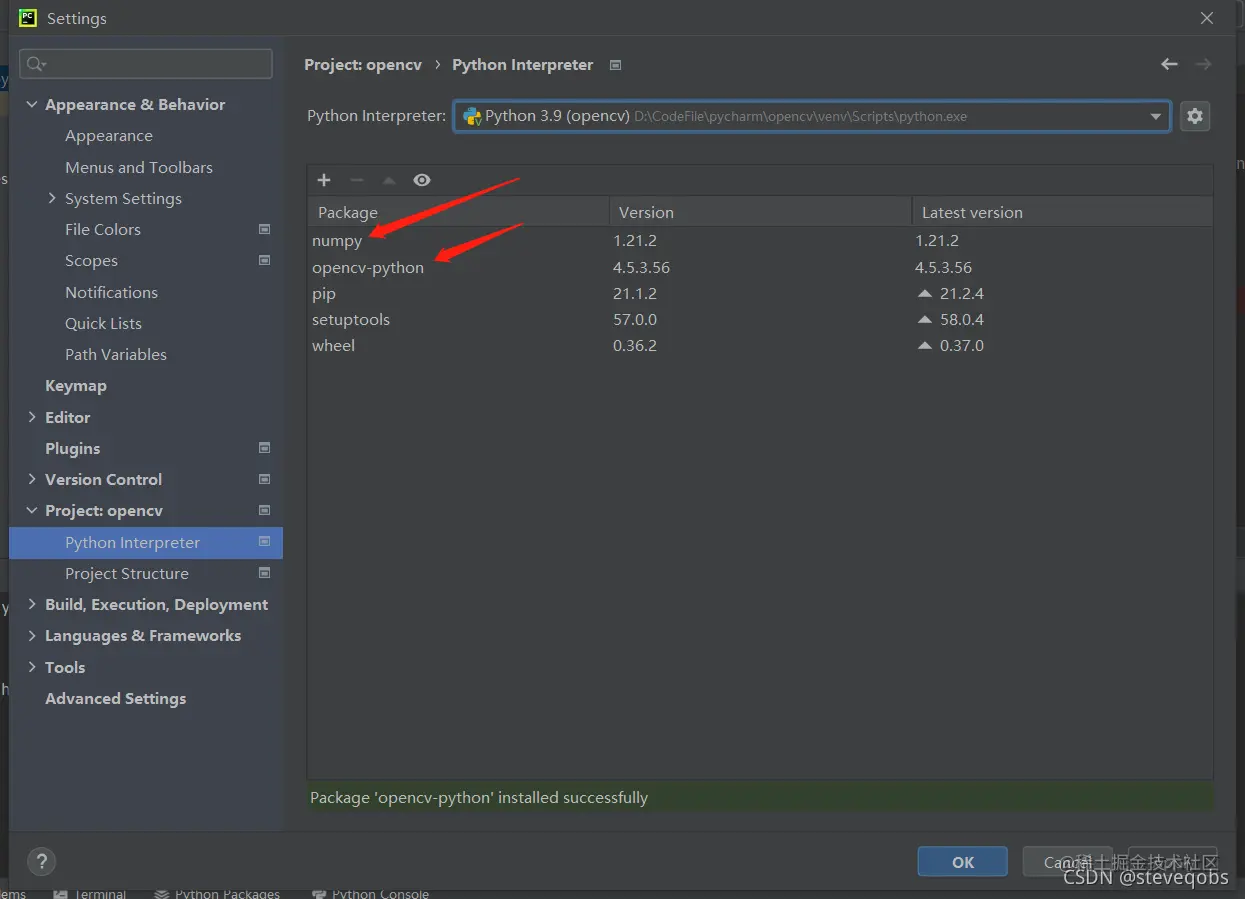Expand Build, Execution, Deployment section
This screenshot has width=1245, height=899.
(32, 604)
